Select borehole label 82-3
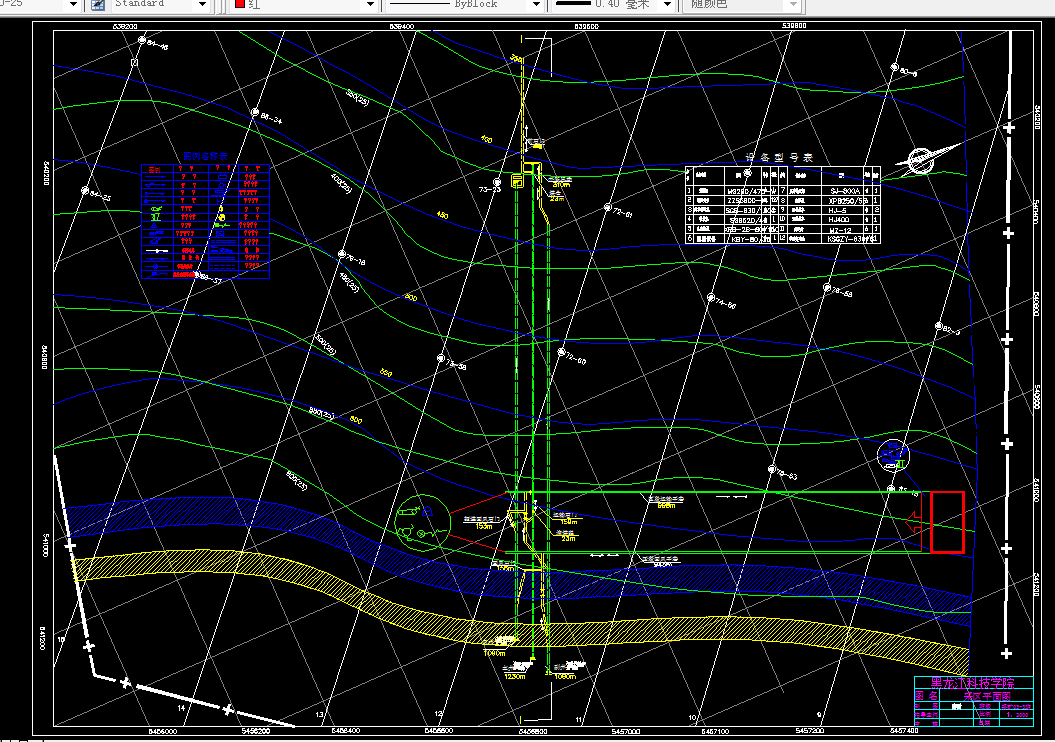 point(951,330)
